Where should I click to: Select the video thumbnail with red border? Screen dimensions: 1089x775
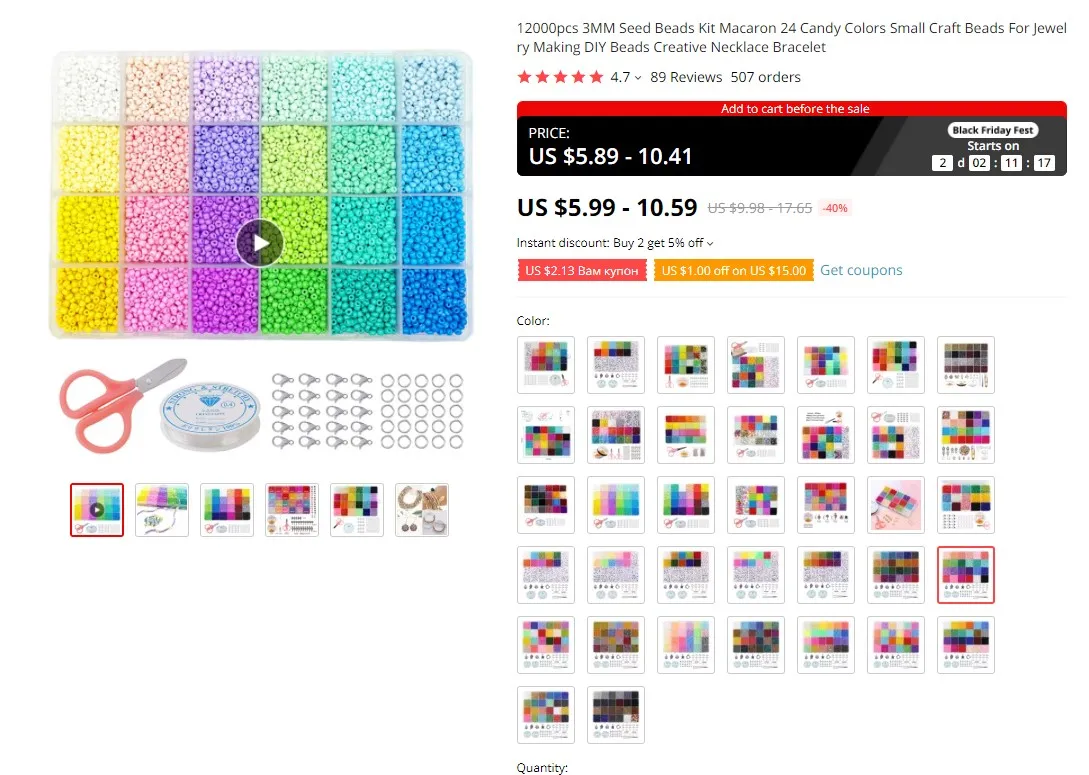click(x=97, y=510)
